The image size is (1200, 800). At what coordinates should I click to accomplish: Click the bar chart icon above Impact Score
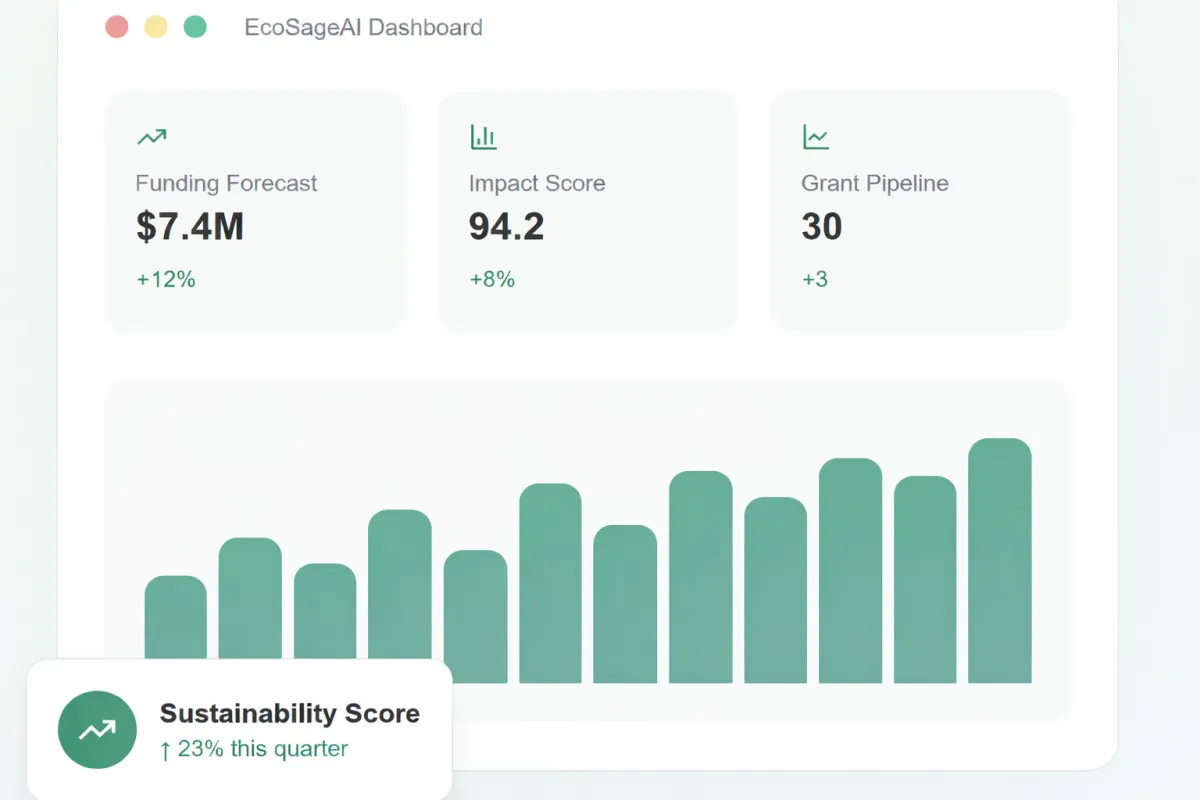click(x=483, y=137)
